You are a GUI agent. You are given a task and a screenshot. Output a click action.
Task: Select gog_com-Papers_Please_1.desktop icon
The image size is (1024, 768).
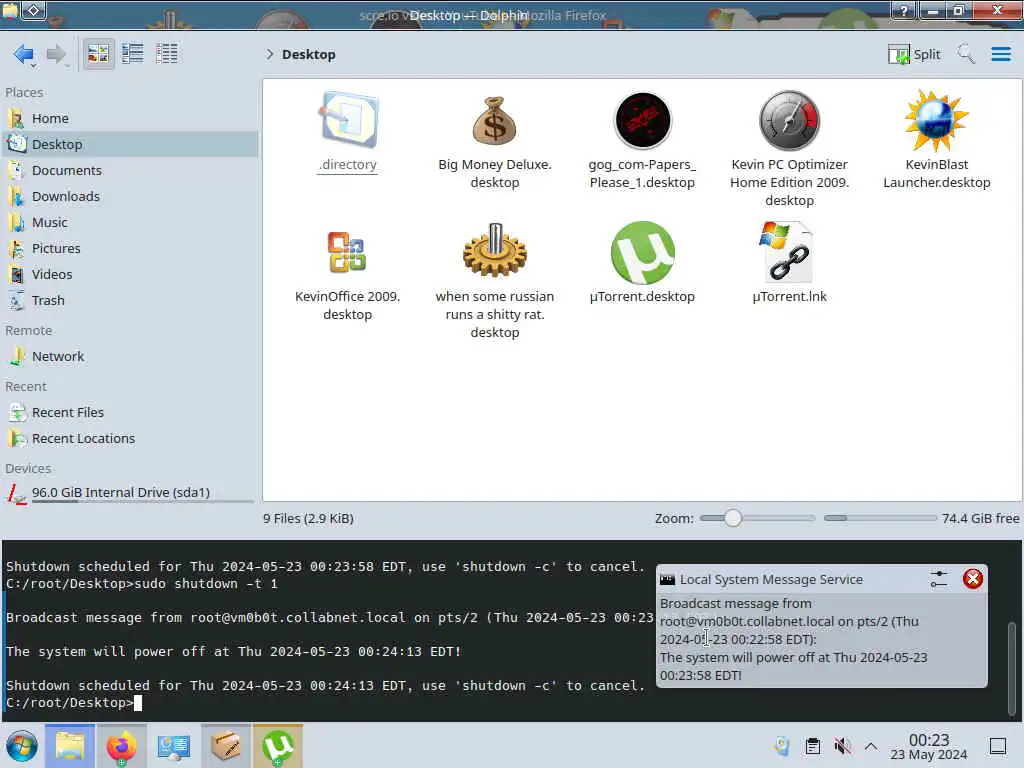coord(643,121)
